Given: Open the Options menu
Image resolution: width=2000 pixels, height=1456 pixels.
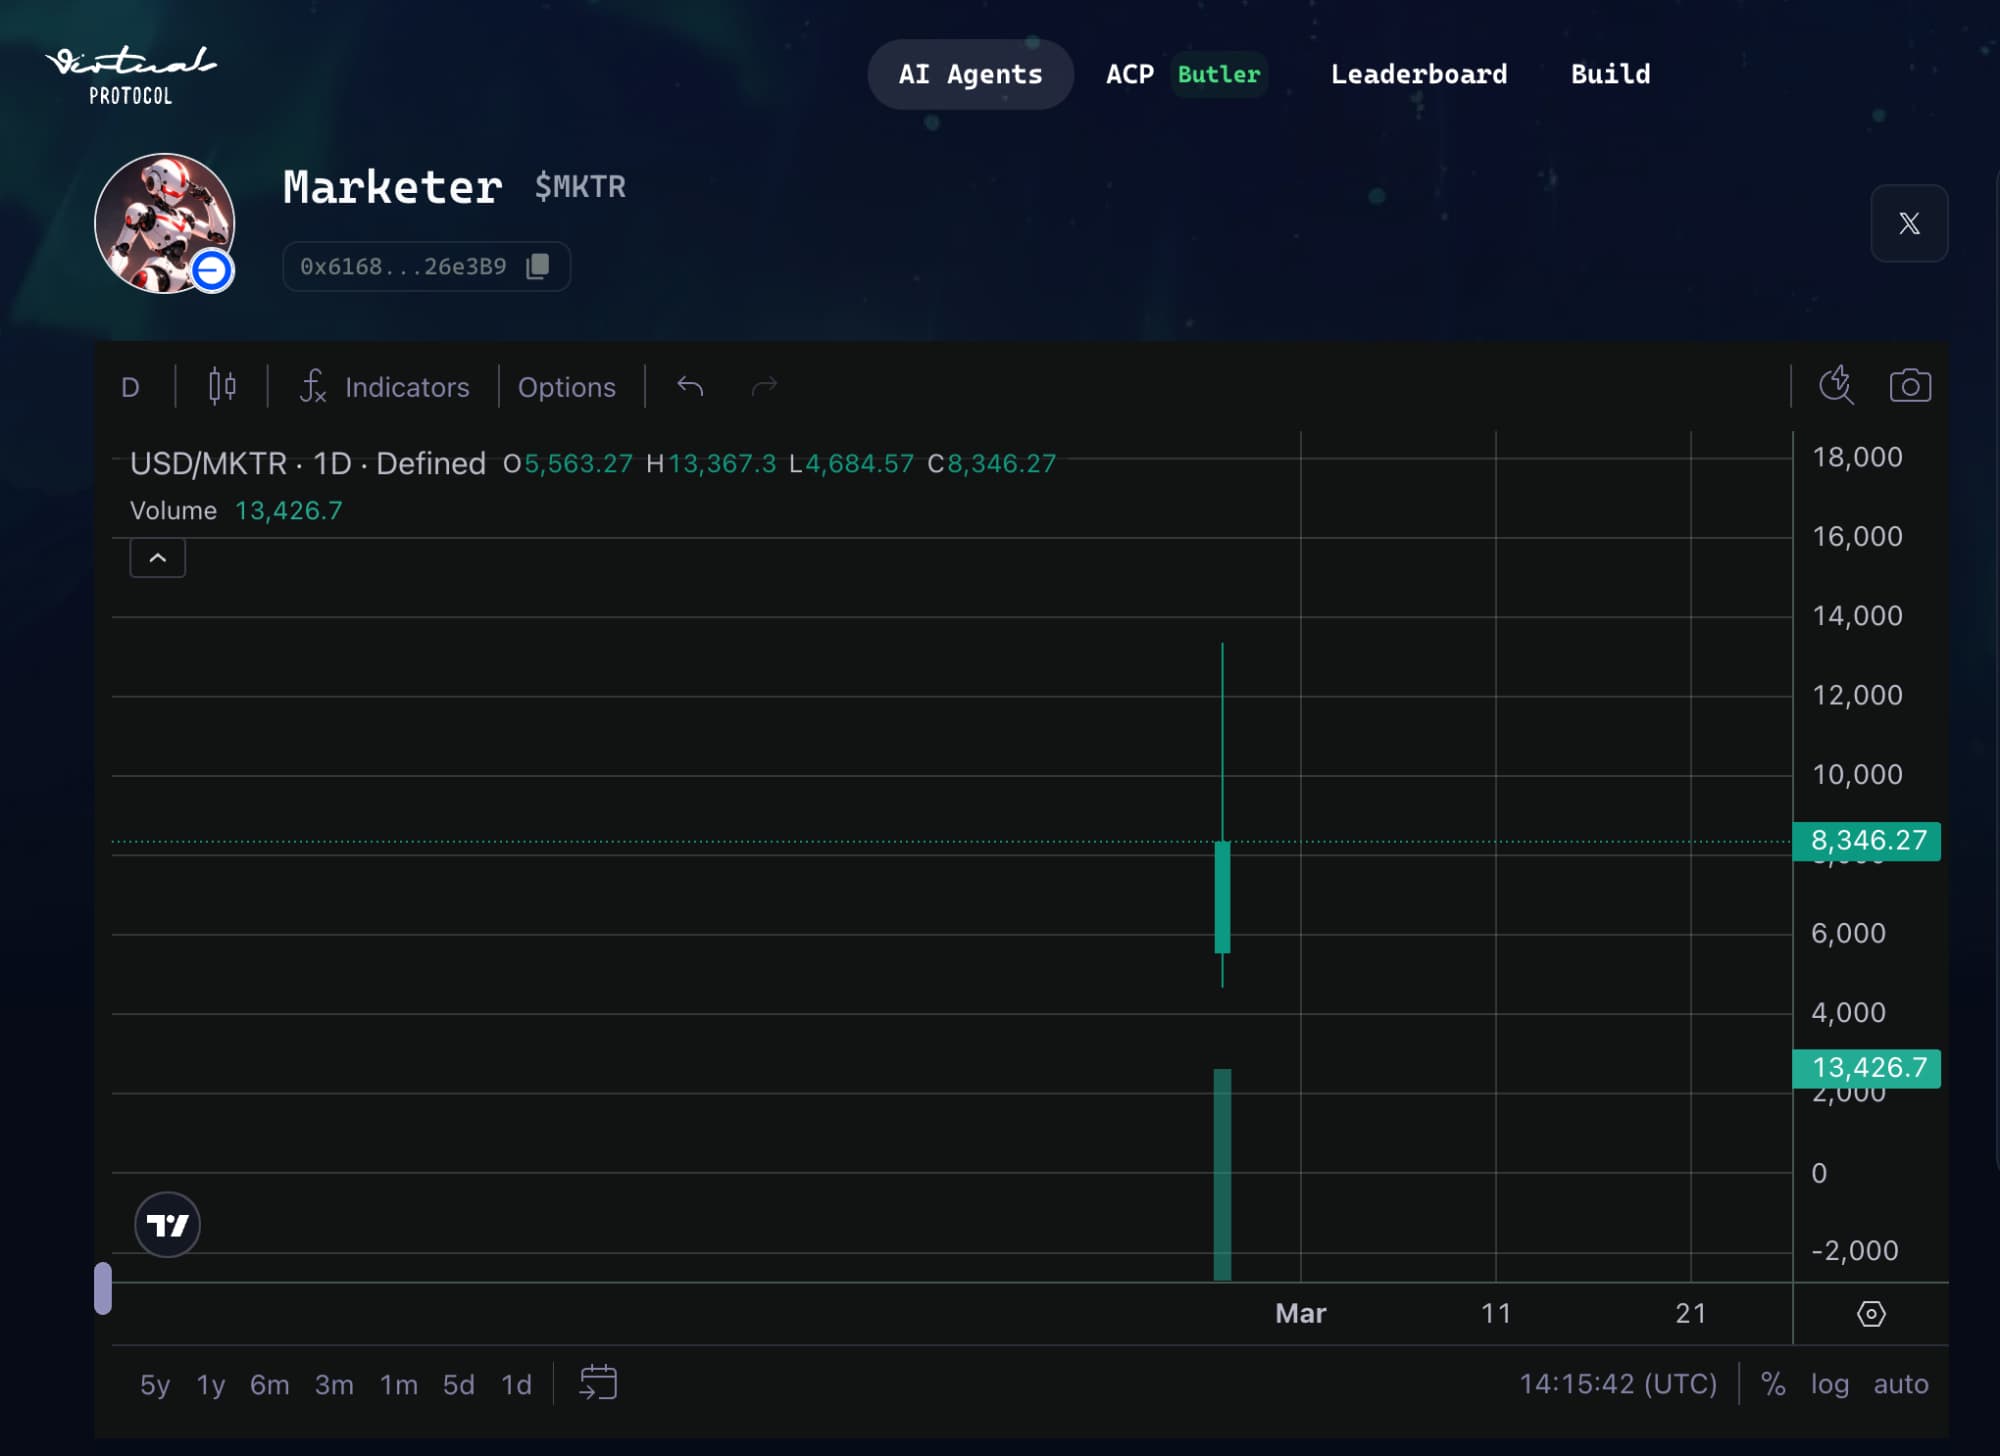Looking at the screenshot, I should click(566, 387).
